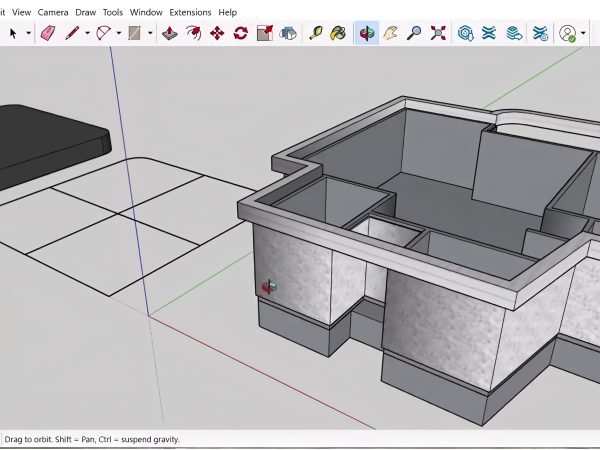600x450 pixels.
Task: Select the Push/Pull tool
Action: (x=170, y=33)
